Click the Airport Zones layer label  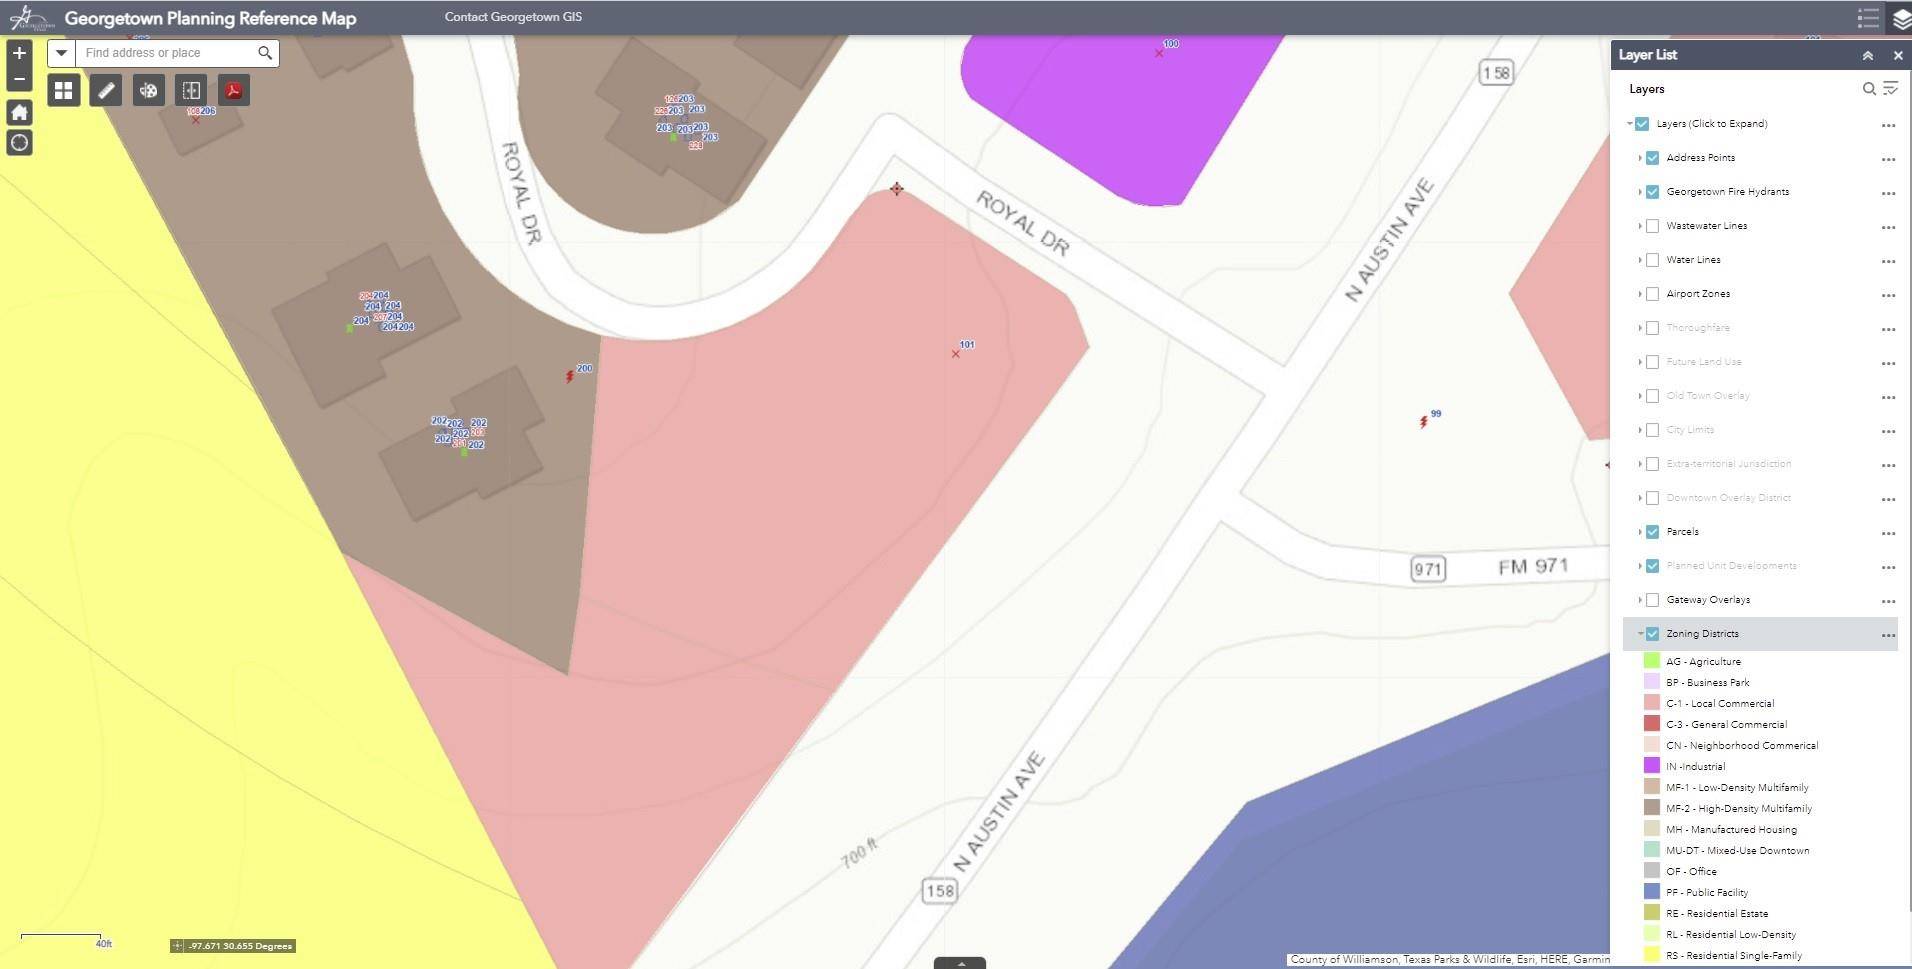click(1698, 294)
